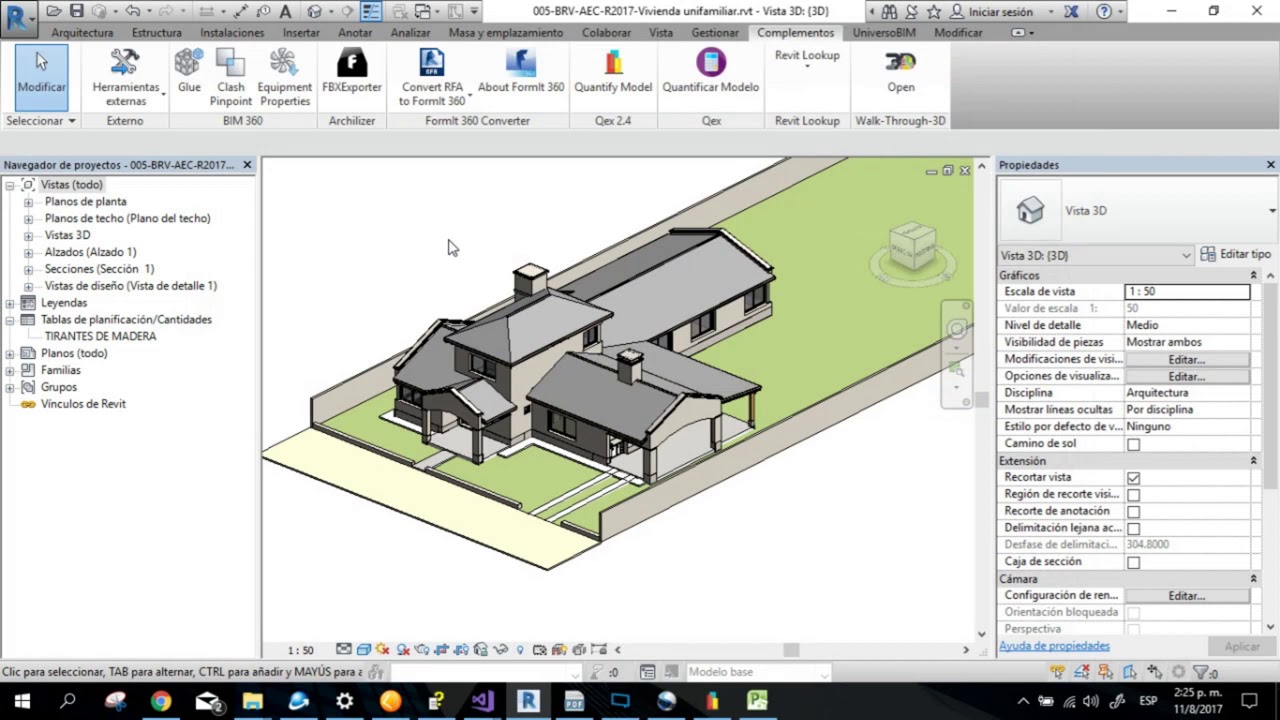Toggle Delimitación lejana activa checkbox
Viewport: 1280px width, 720px height.
coord(1133,529)
